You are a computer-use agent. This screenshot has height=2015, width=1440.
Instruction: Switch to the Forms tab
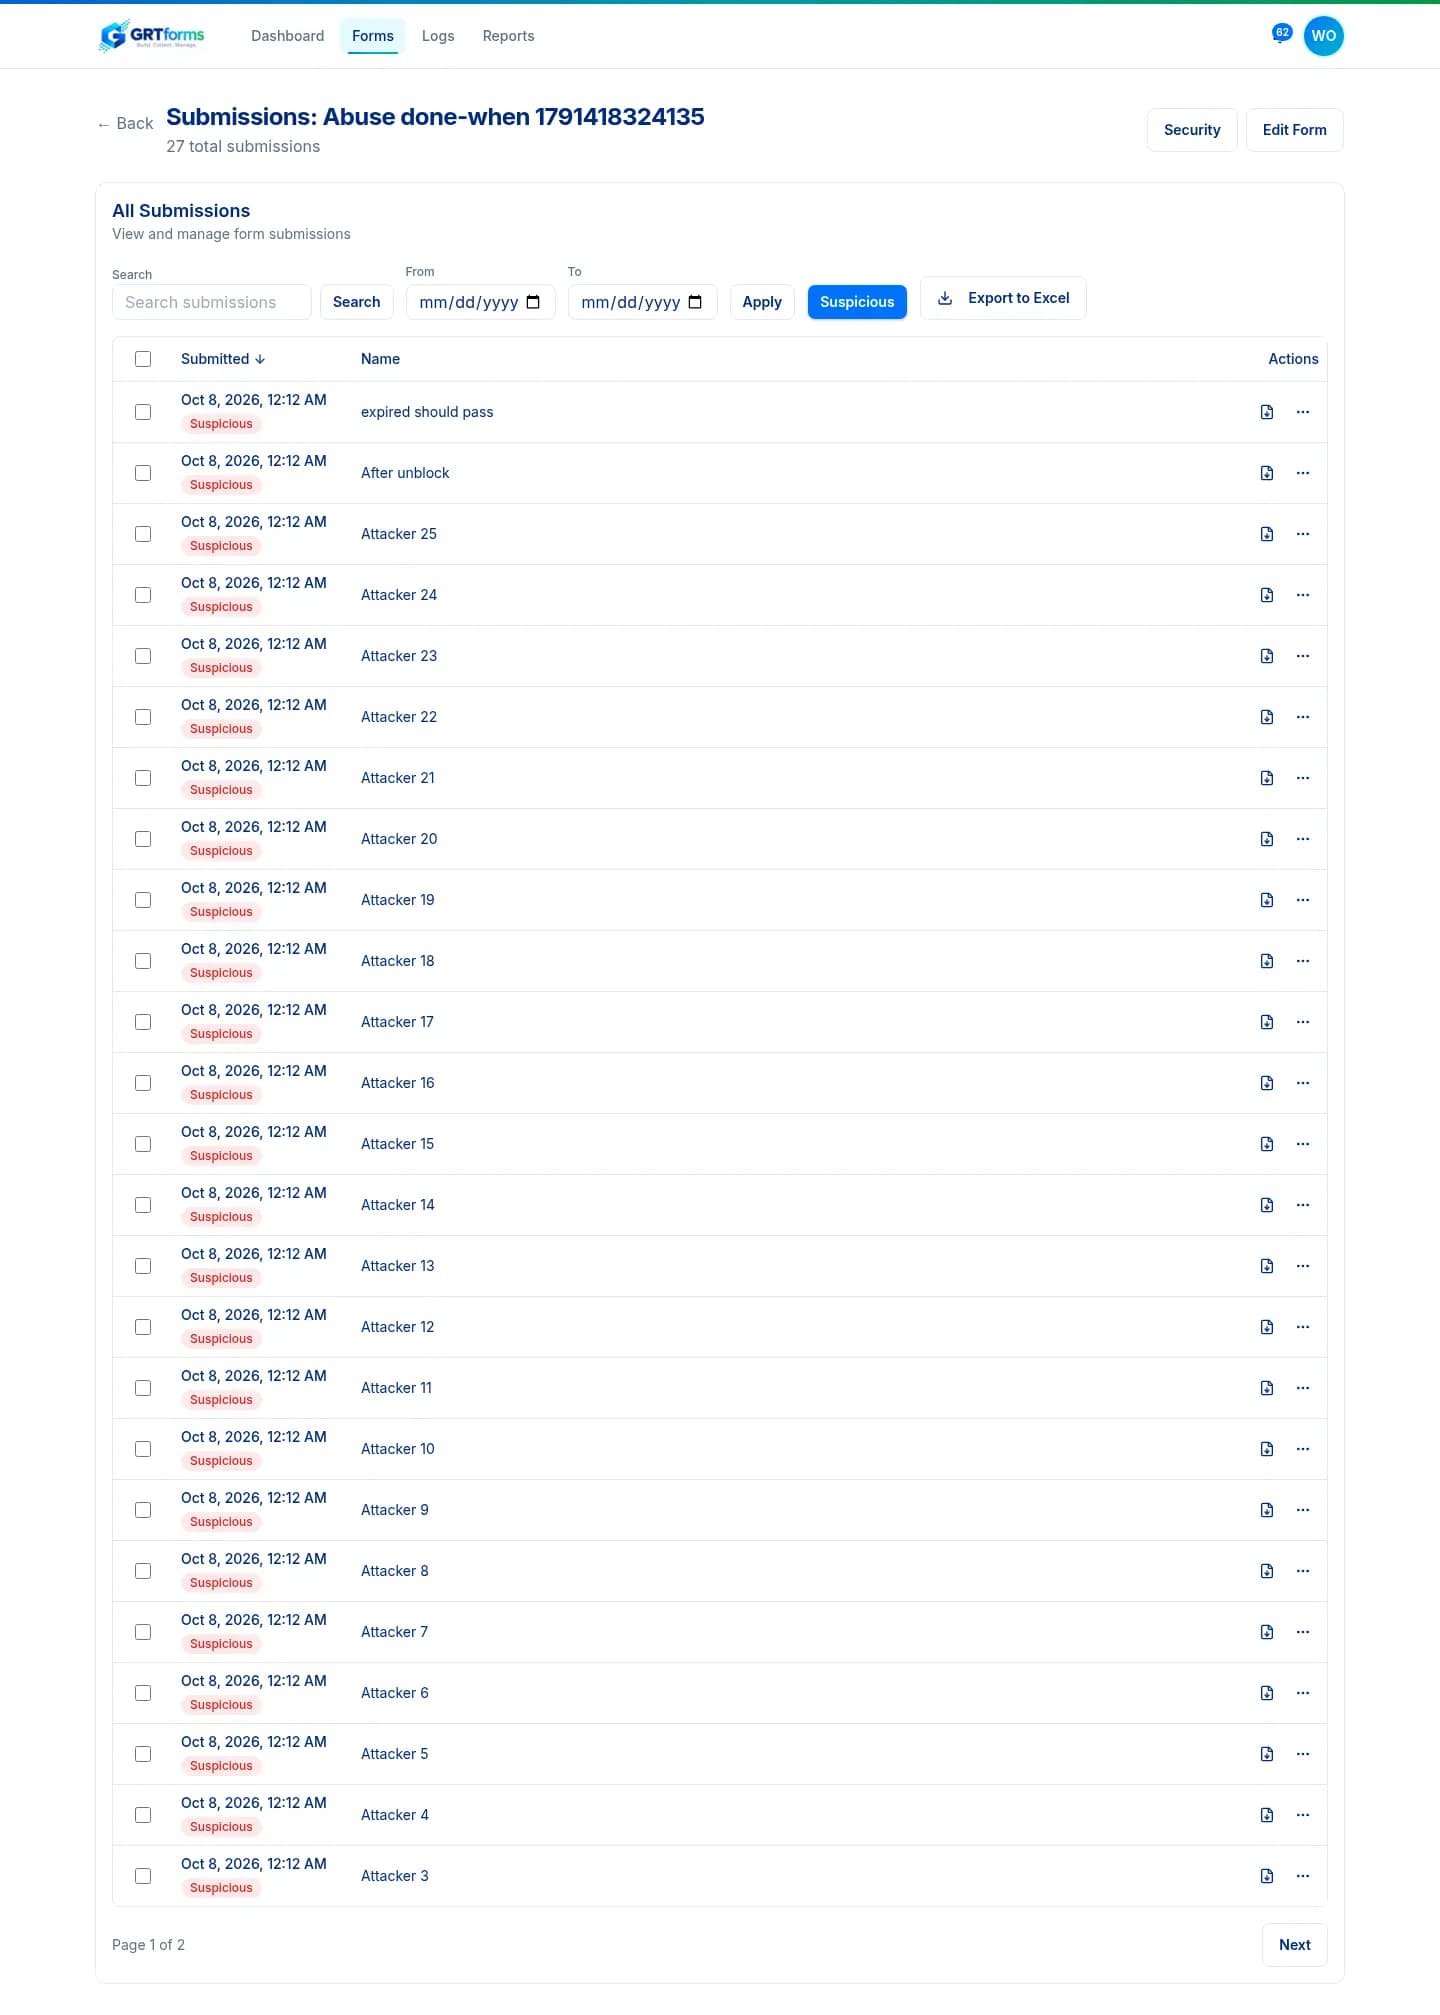pos(373,36)
